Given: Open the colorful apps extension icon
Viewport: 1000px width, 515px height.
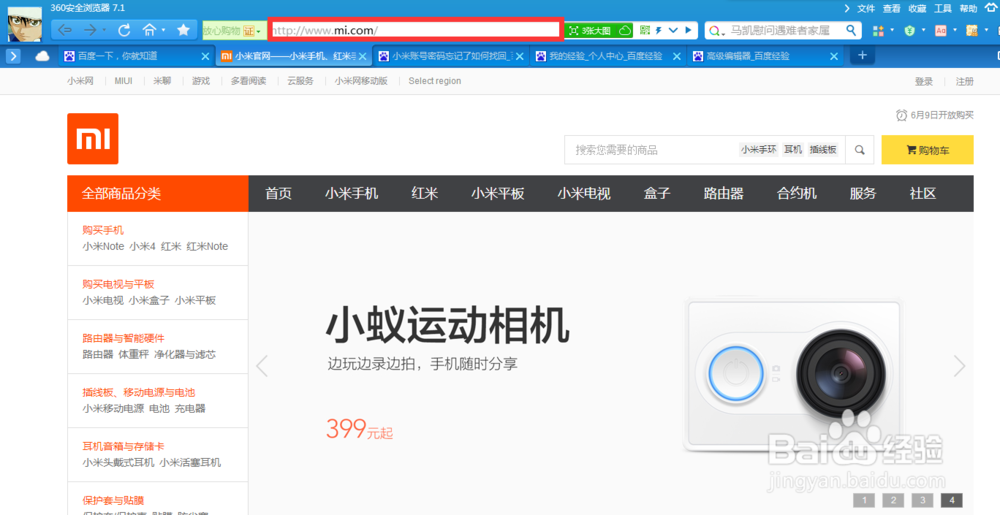Looking at the screenshot, I should click(x=878, y=31).
